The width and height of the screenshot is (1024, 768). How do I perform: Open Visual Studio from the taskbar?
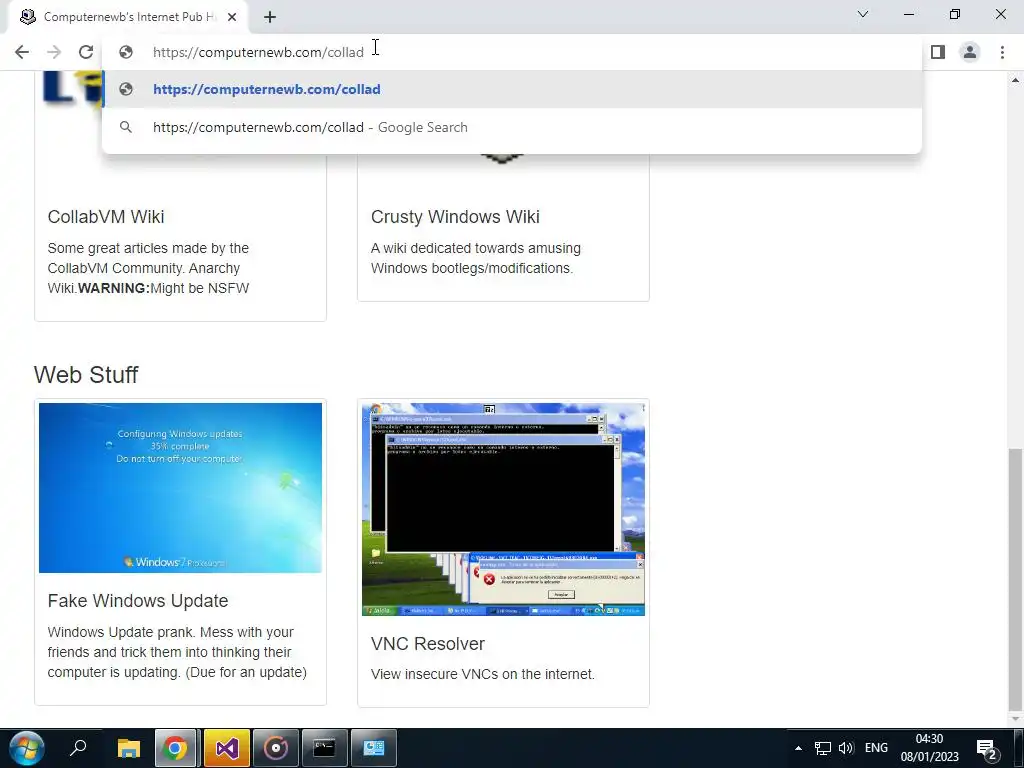pos(226,748)
